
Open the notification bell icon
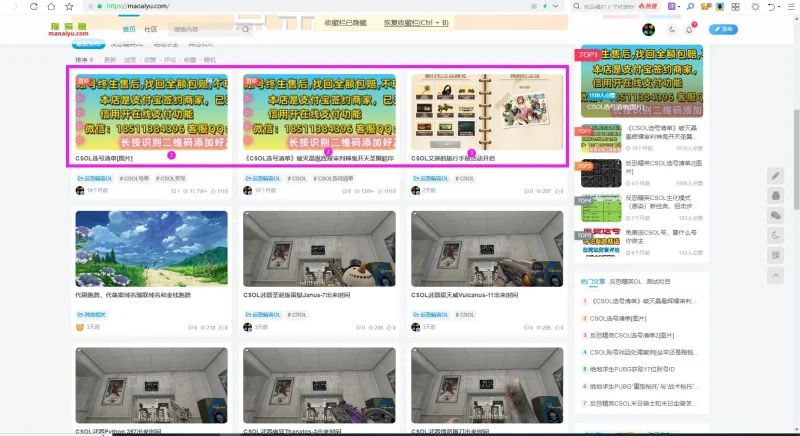[689, 30]
